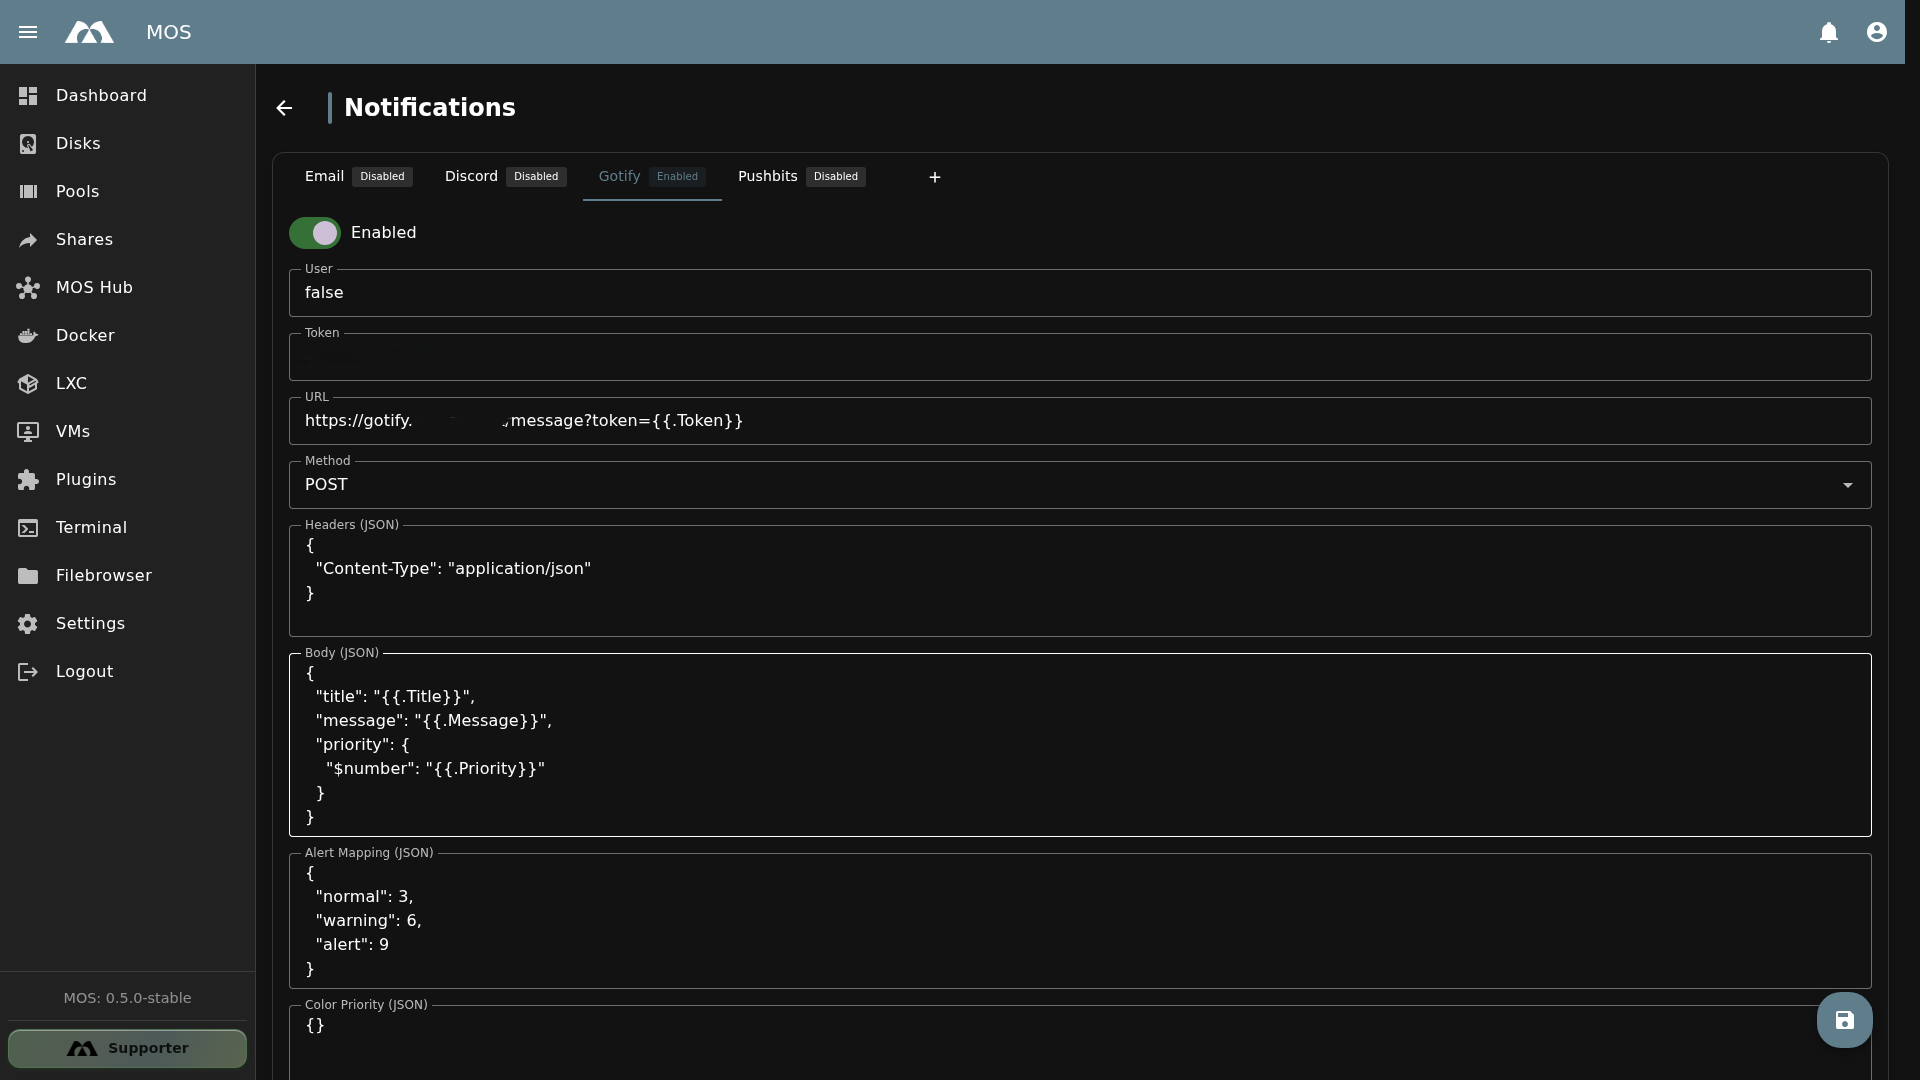Open the notifications bell
This screenshot has width=1920, height=1080.
point(1829,32)
